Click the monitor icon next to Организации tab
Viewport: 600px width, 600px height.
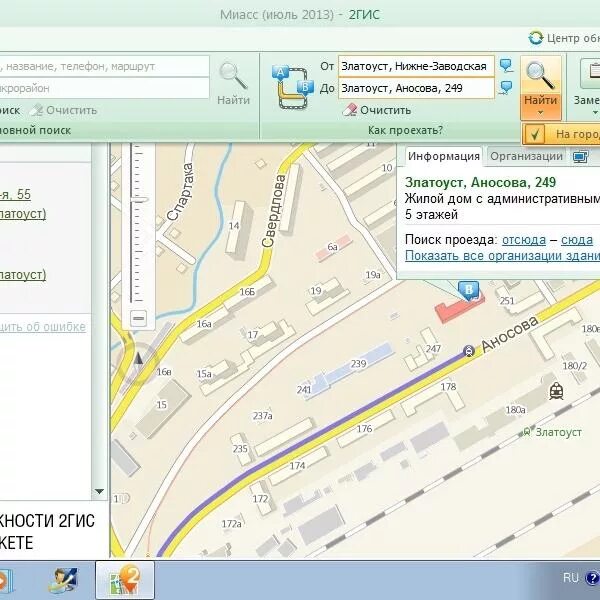click(x=580, y=157)
